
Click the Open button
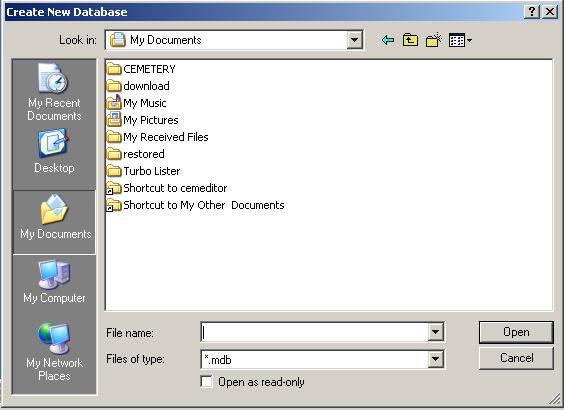pyautogui.click(x=516, y=332)
